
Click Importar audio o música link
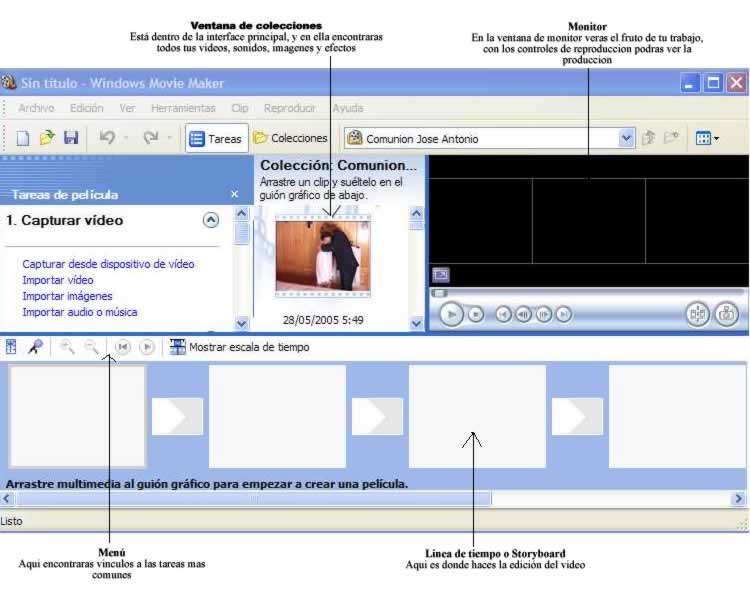80,312
